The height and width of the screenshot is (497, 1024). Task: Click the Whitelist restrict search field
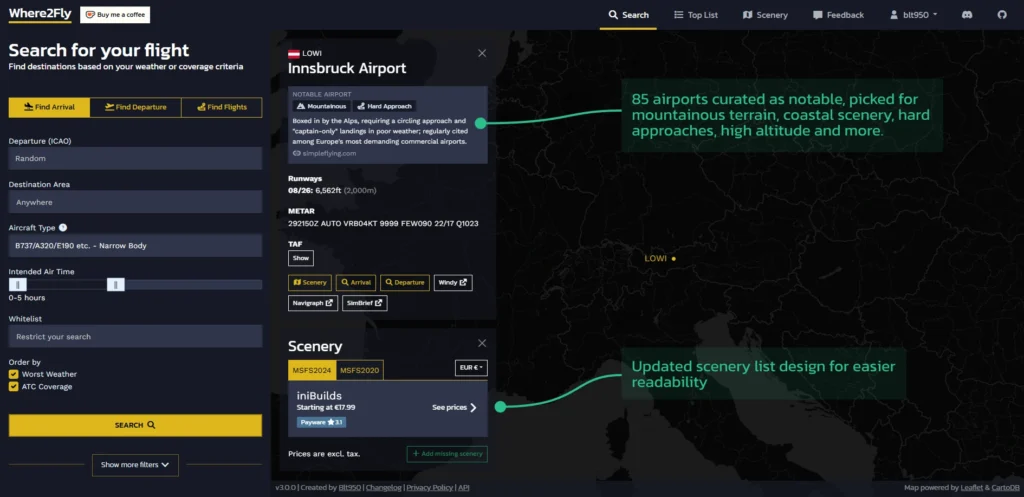click(135, 336)
